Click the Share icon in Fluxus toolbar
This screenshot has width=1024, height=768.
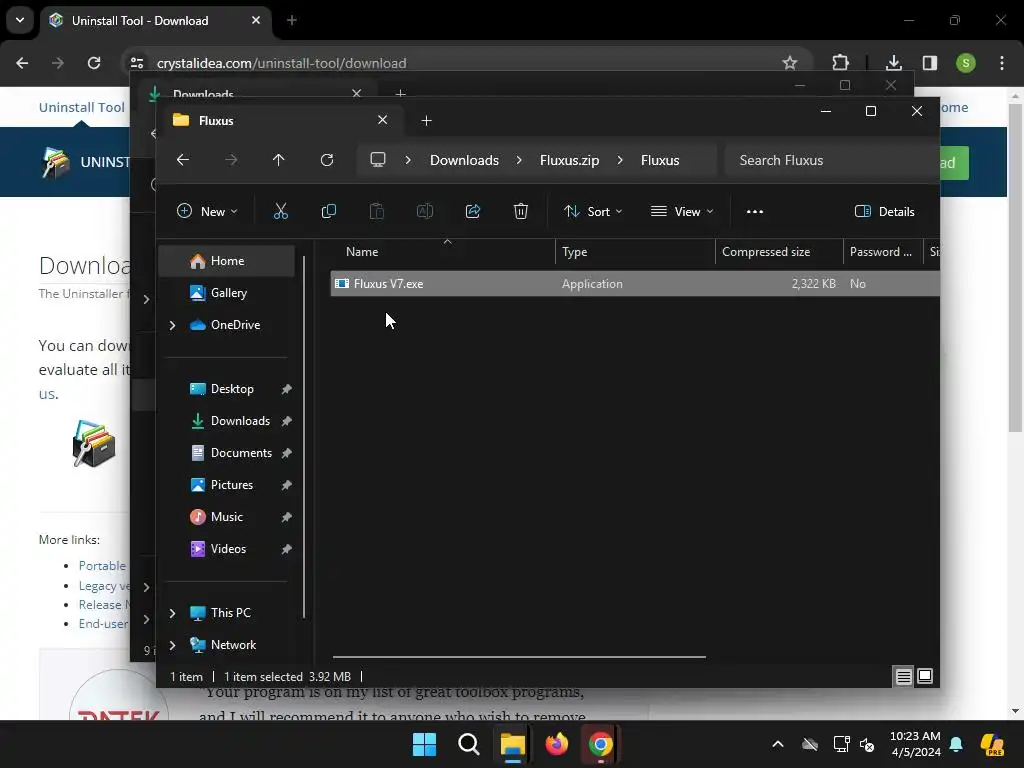tap(473, 211)
